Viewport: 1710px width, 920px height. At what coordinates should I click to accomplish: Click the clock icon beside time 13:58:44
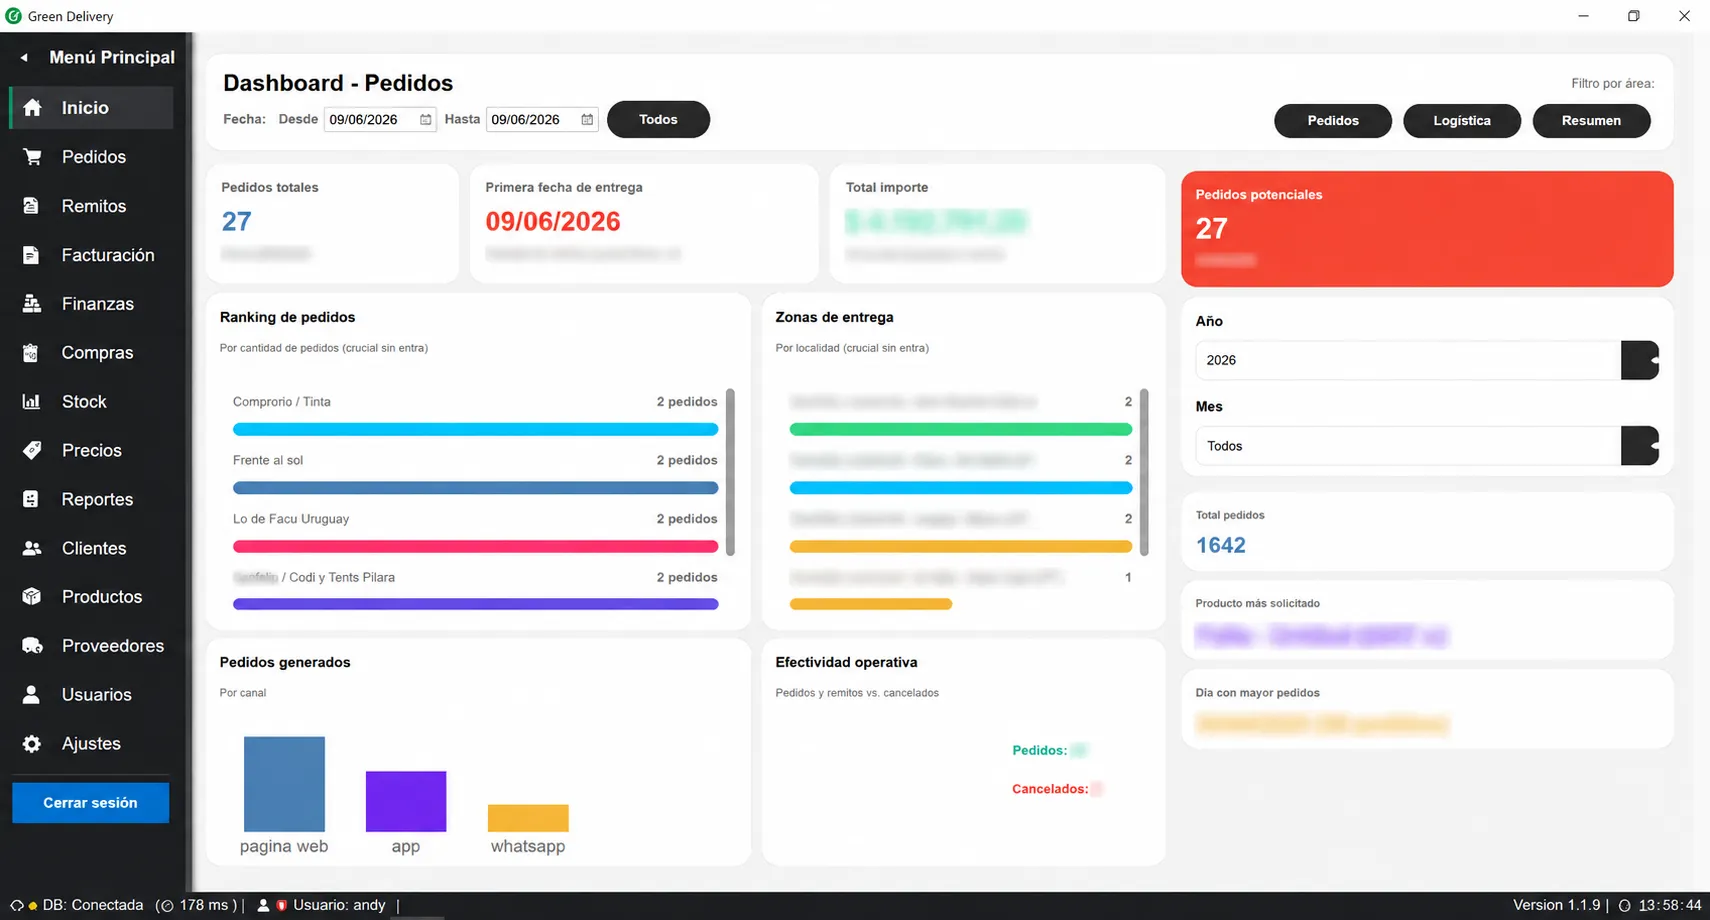click(1625, 905)
